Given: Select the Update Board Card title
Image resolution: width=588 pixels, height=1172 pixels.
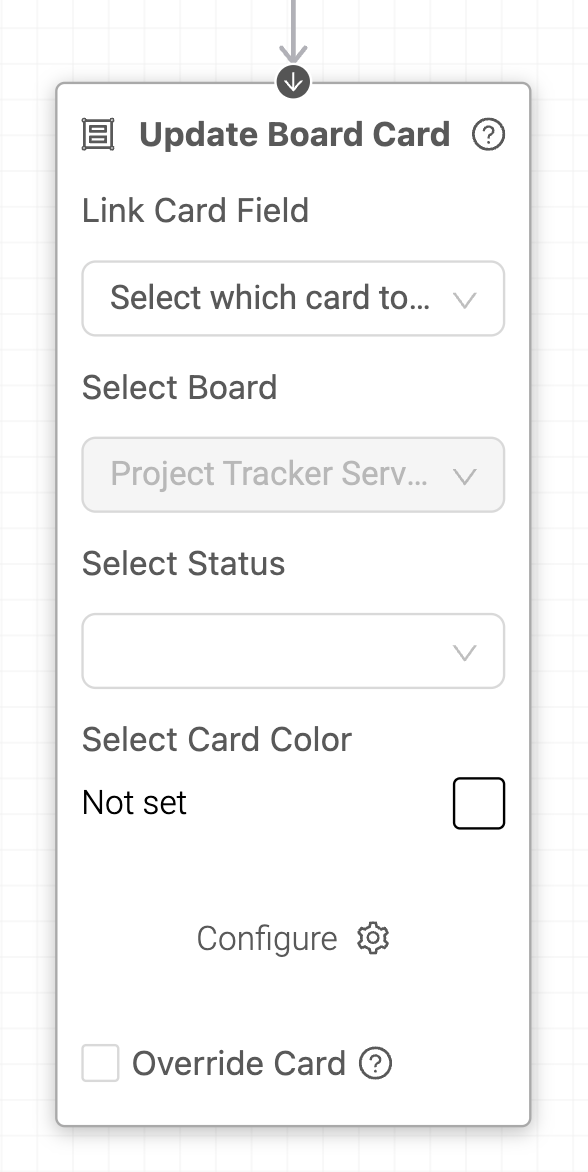Looking at the screenshot, I should click(294, 135).
